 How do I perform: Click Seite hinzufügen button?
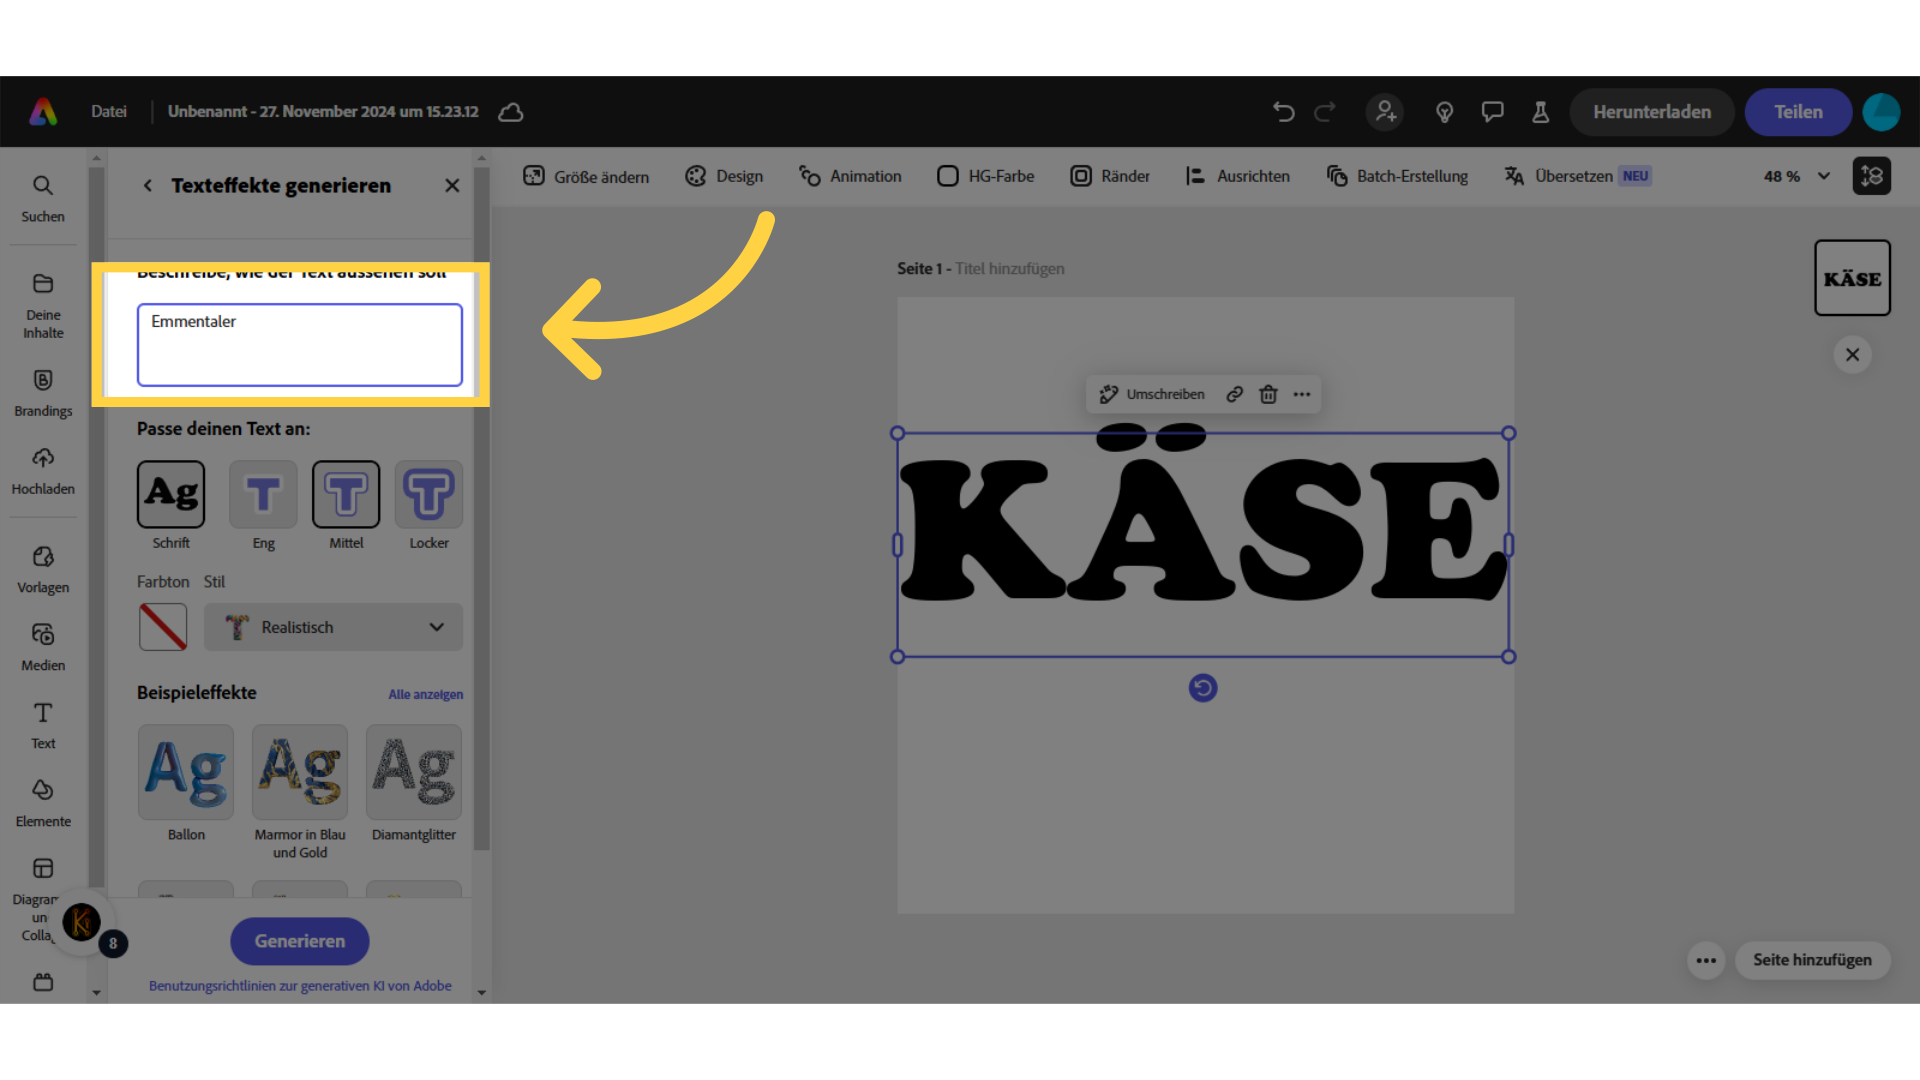(1812, 960)
